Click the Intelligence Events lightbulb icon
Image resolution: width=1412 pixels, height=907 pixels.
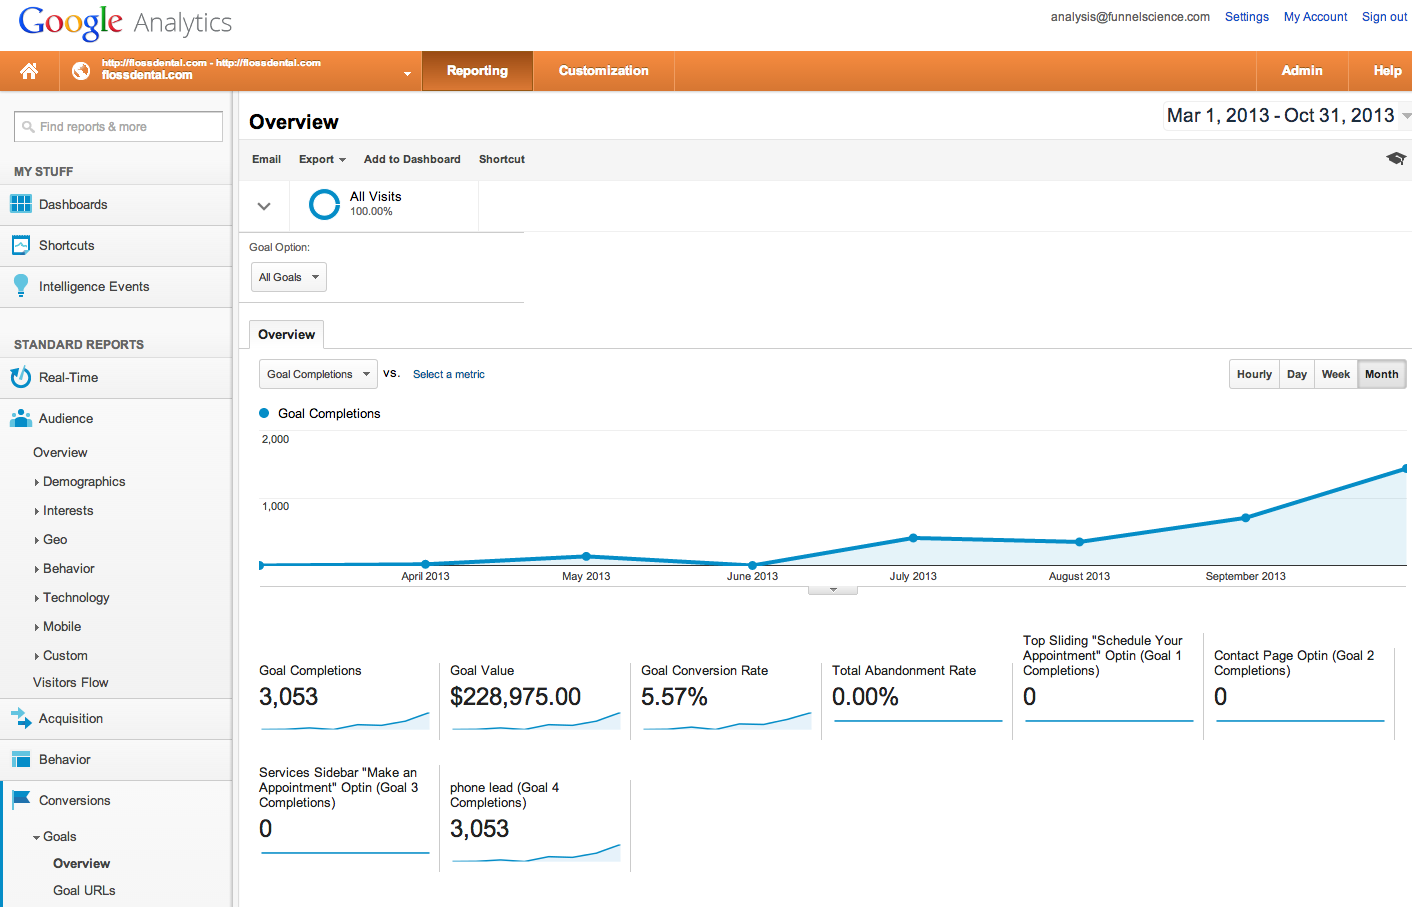(20, 286)
